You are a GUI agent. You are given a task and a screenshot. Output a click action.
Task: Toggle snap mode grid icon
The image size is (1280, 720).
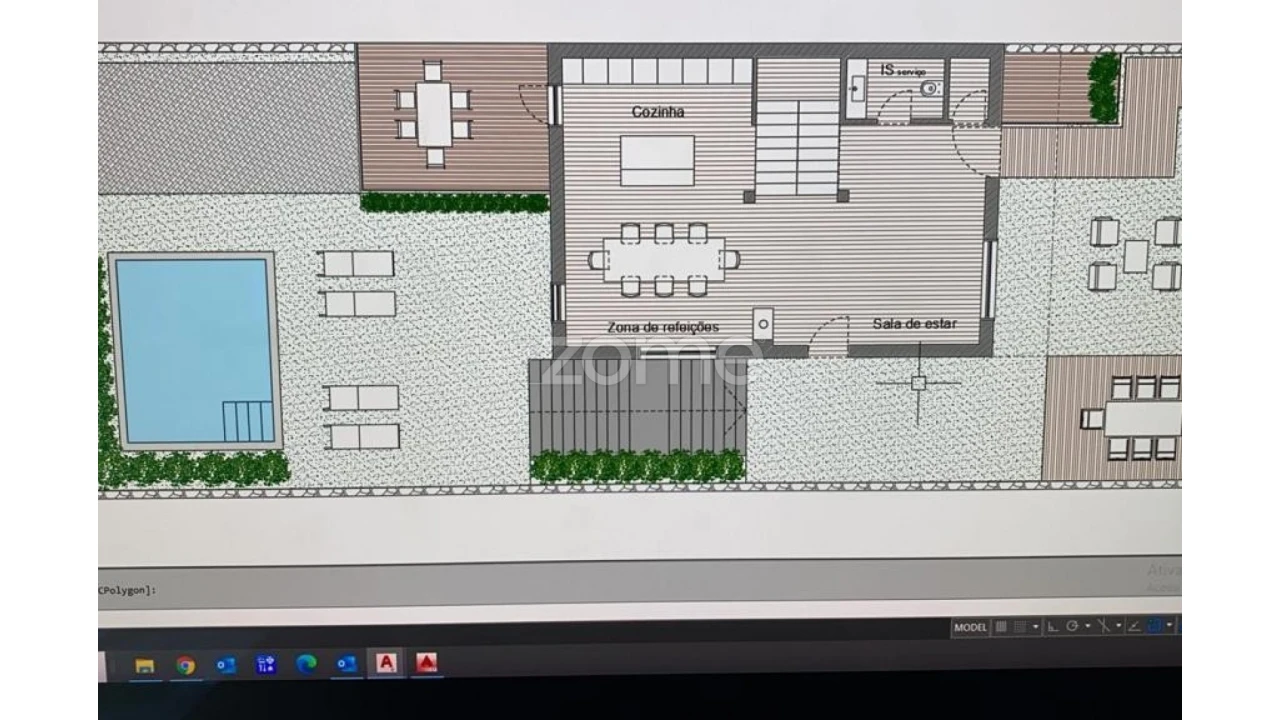1020,627
